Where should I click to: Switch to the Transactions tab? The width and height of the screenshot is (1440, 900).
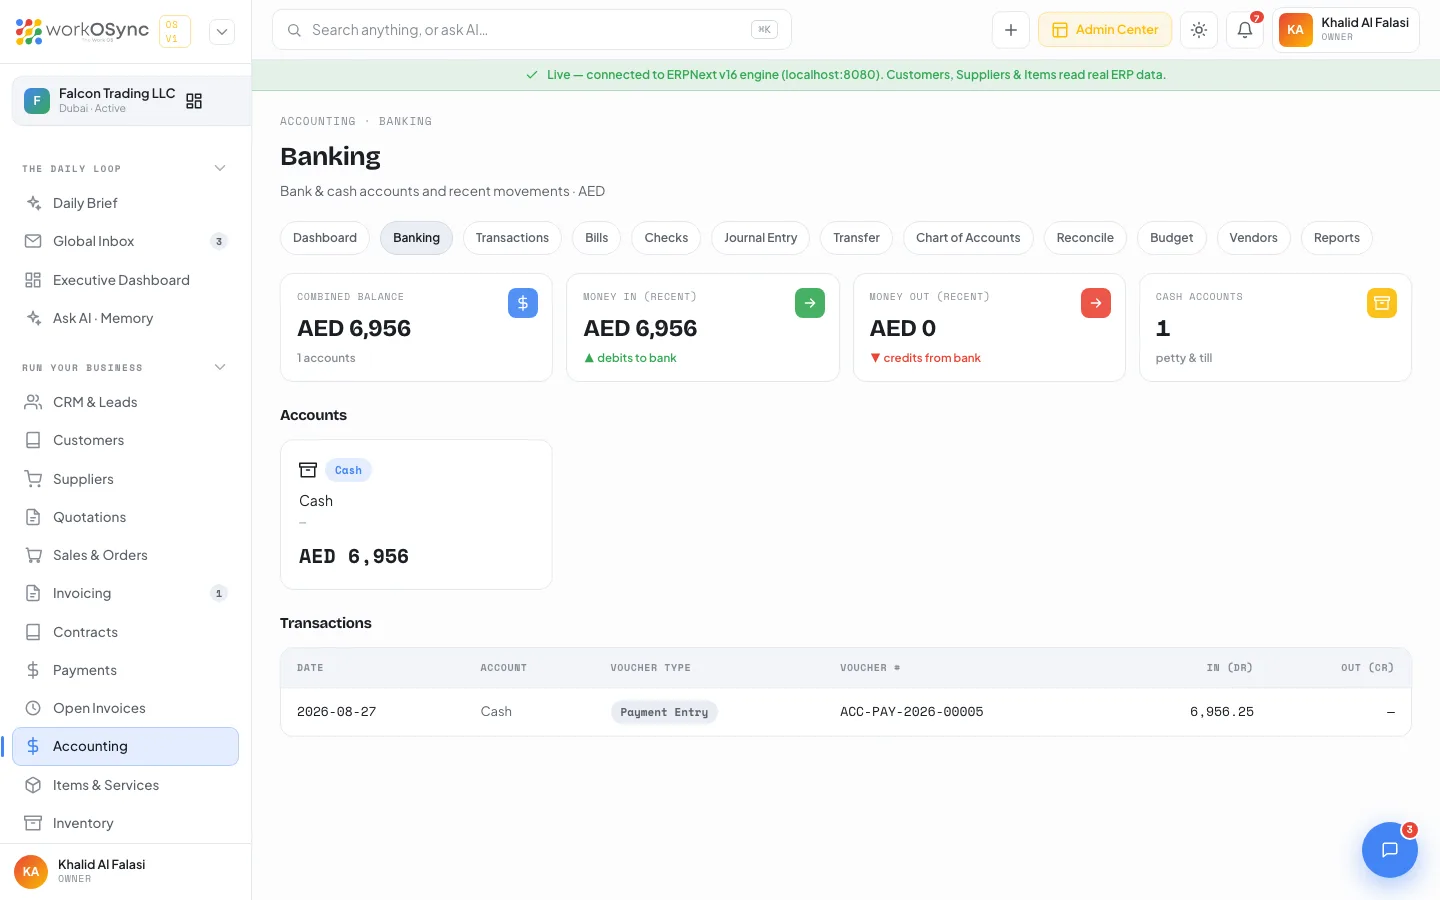[x=512, y=238]
